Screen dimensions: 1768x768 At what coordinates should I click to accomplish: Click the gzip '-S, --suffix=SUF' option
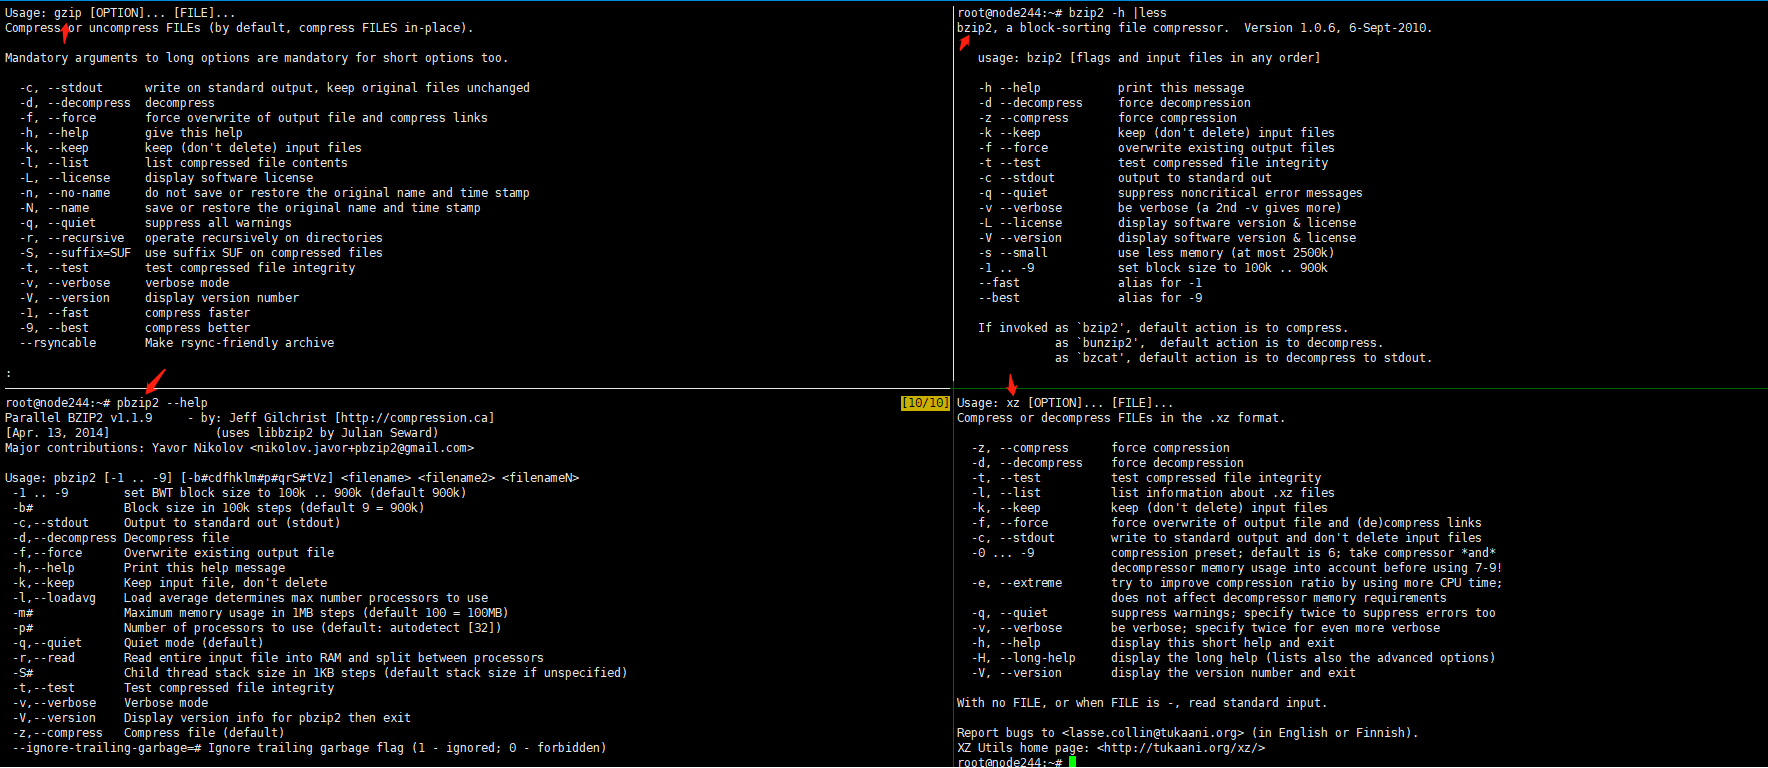[75, 253]
